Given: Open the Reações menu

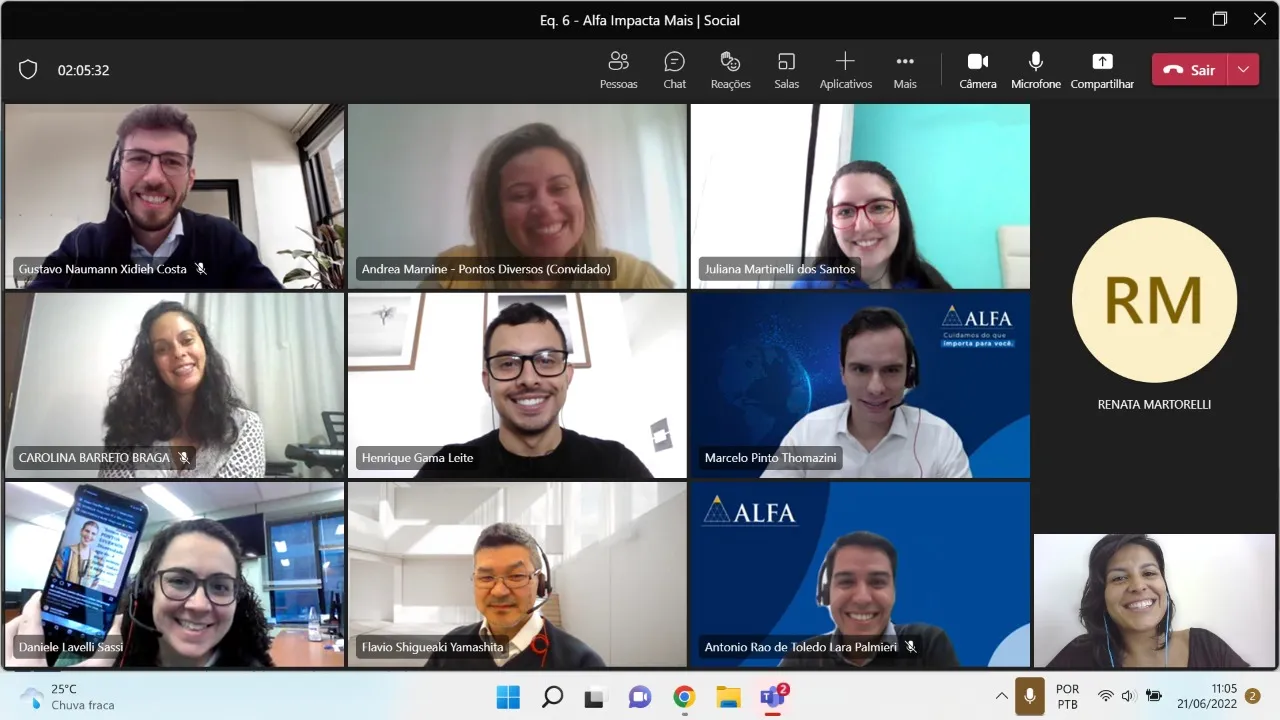Looking at the screenshot, I should 730,70.
